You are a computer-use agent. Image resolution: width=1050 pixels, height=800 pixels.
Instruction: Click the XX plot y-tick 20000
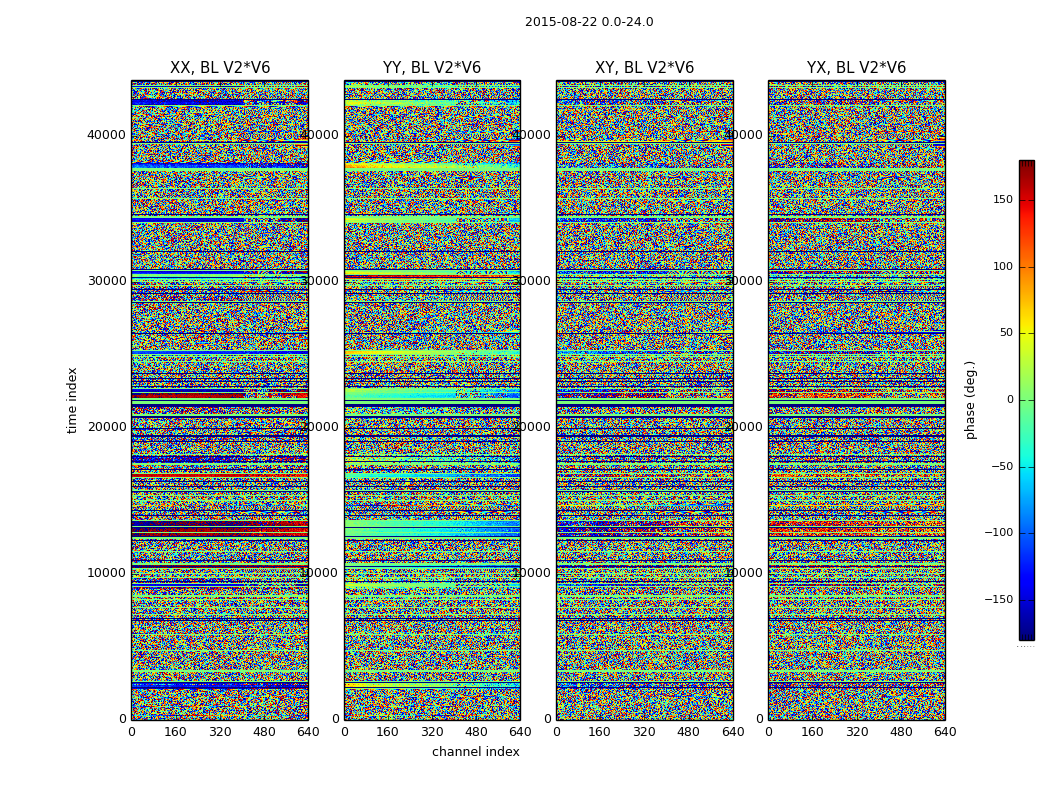106,426
